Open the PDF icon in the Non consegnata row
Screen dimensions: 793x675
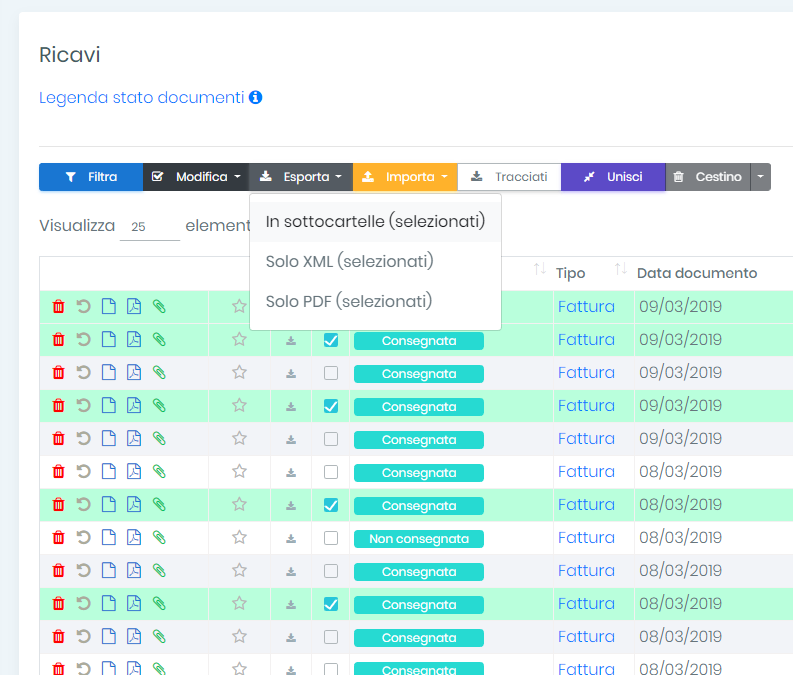coord(134,537)
